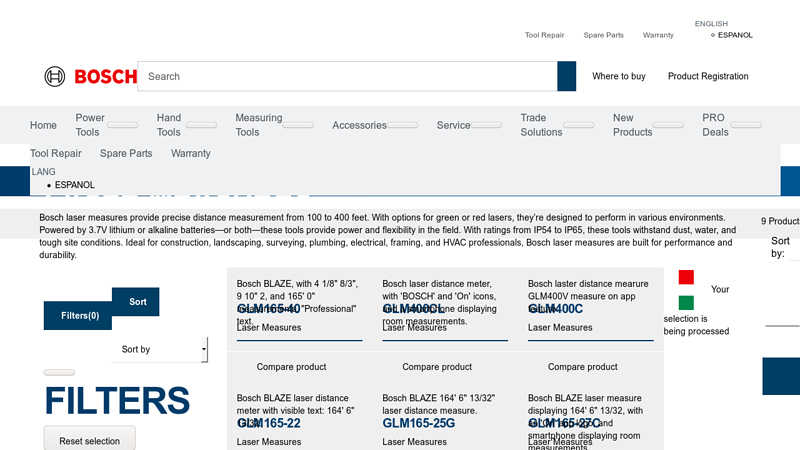Click inside the Search input field

(x=346, y=76)
